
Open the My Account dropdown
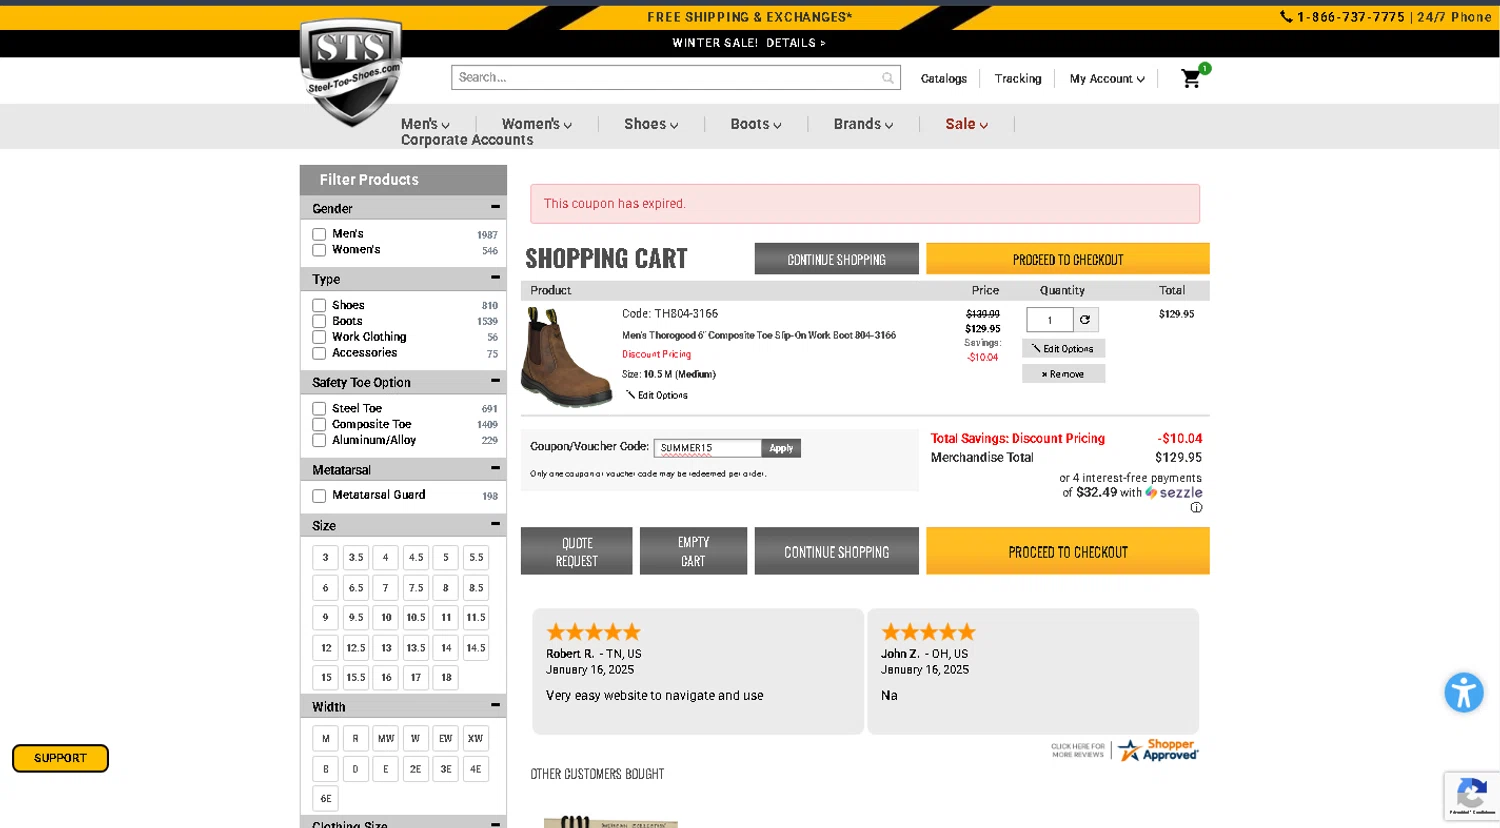(1107, 79)
